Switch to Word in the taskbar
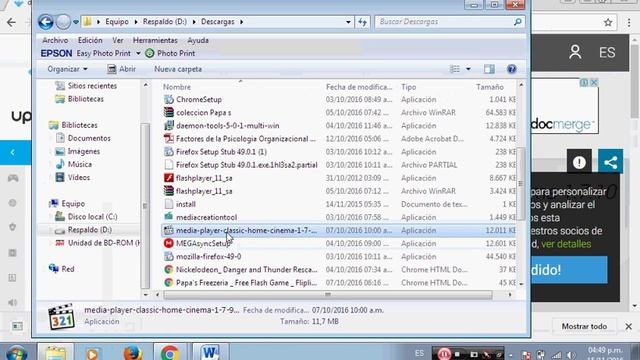 click(x=209, y=352)
